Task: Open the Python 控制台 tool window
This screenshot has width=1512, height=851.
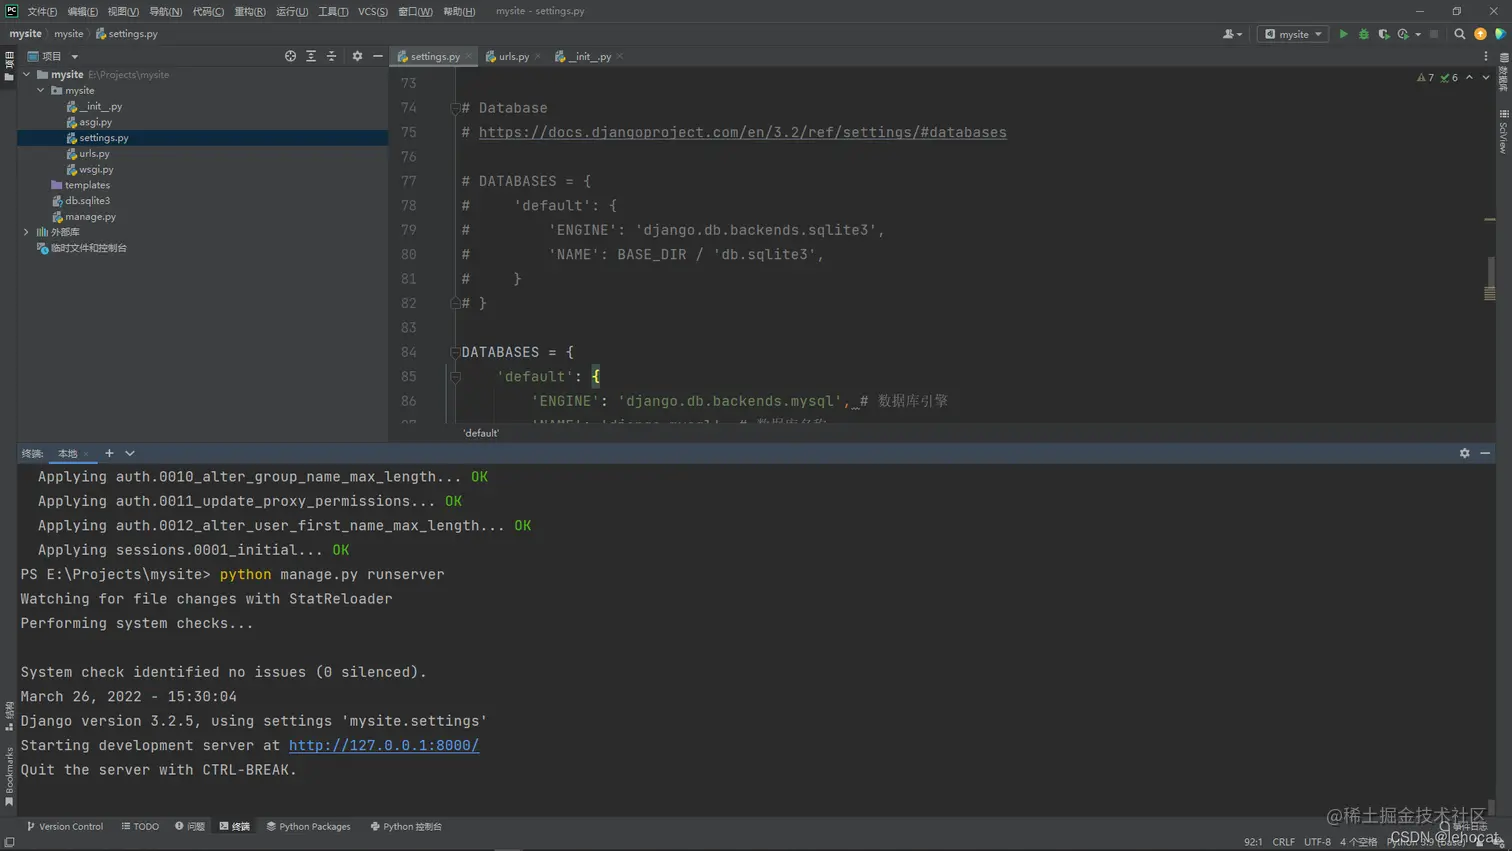Action: (x=406, y=826)
